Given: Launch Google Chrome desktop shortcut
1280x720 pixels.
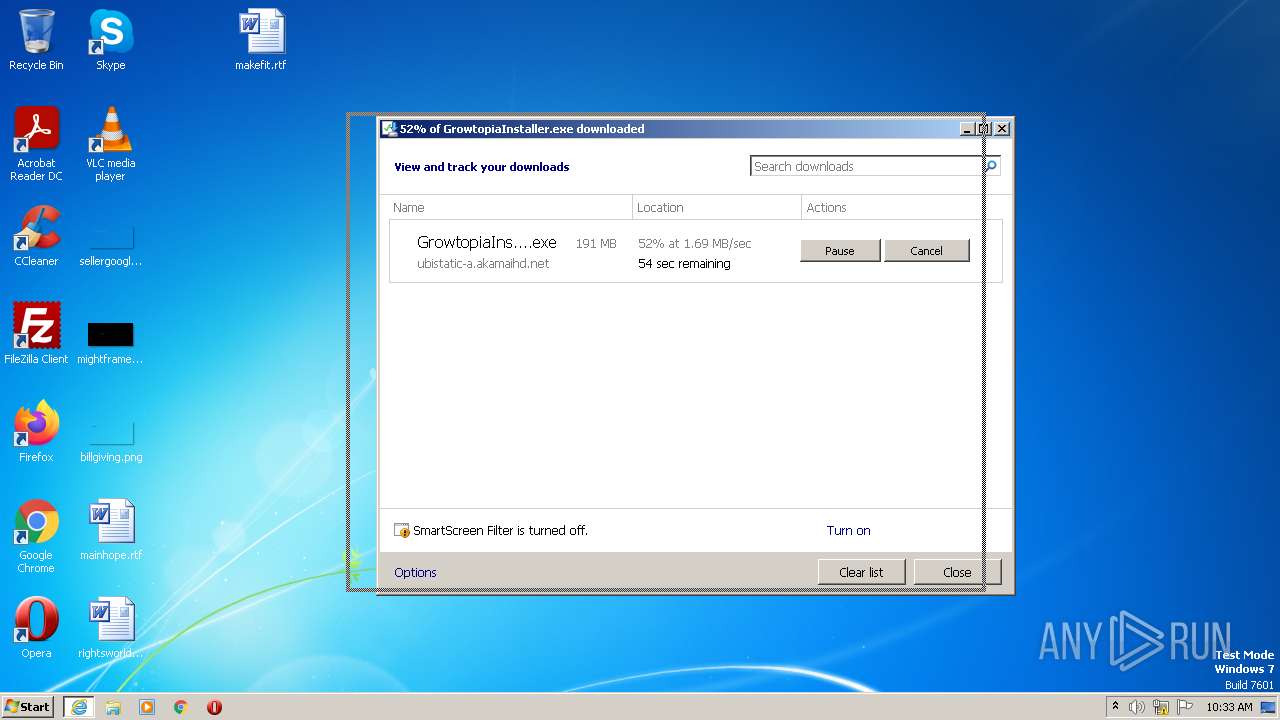Looking at the screenshot, I should (x=36, y=536).
